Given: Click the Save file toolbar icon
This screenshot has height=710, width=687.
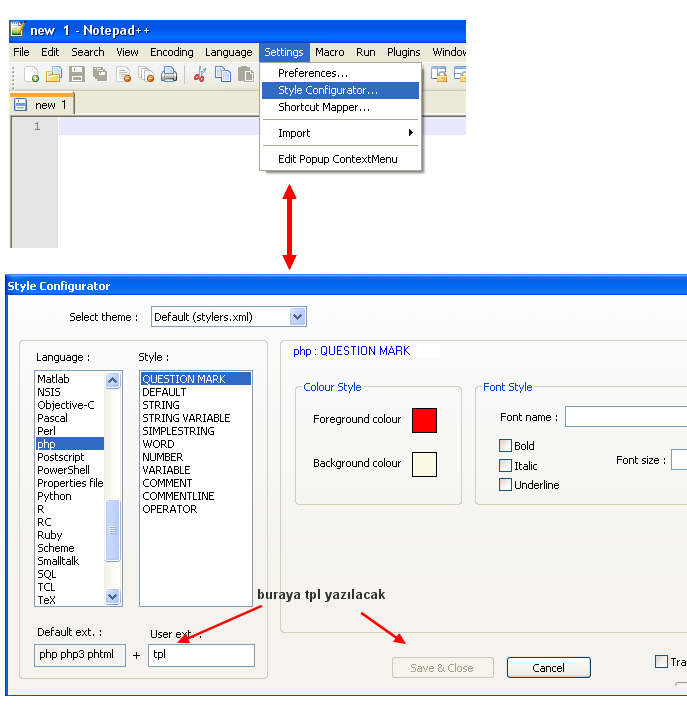Looking at the screenshot, I should point(77,74).
